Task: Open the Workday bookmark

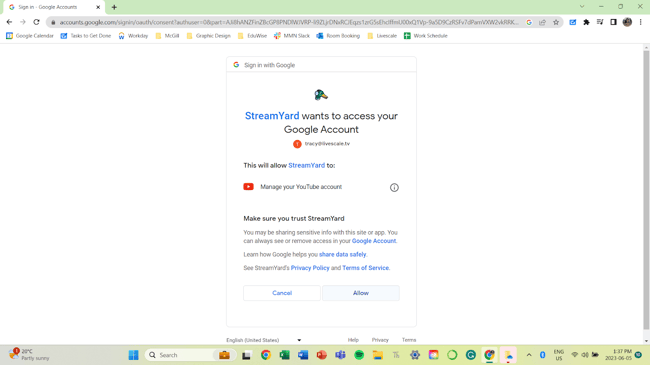Action: 133,36
